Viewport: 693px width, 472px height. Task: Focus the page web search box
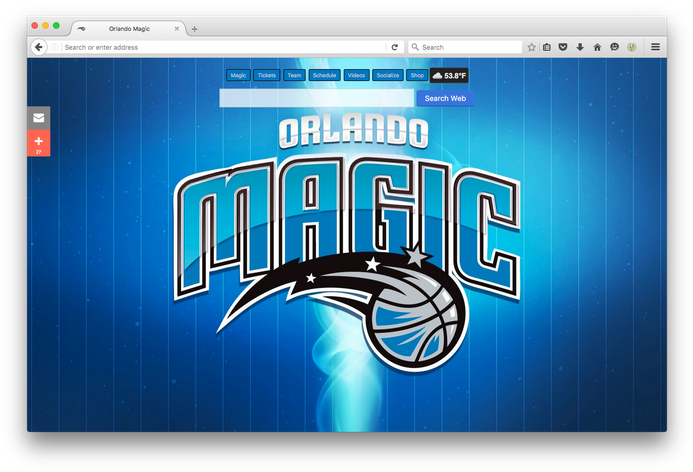316,98
